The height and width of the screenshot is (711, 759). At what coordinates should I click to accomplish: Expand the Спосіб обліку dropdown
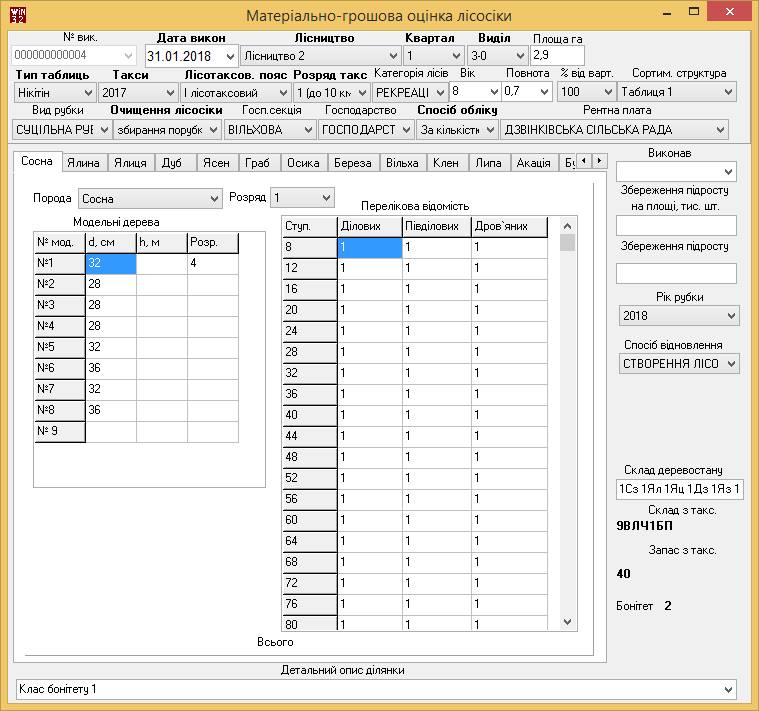[x=490, y=130]
